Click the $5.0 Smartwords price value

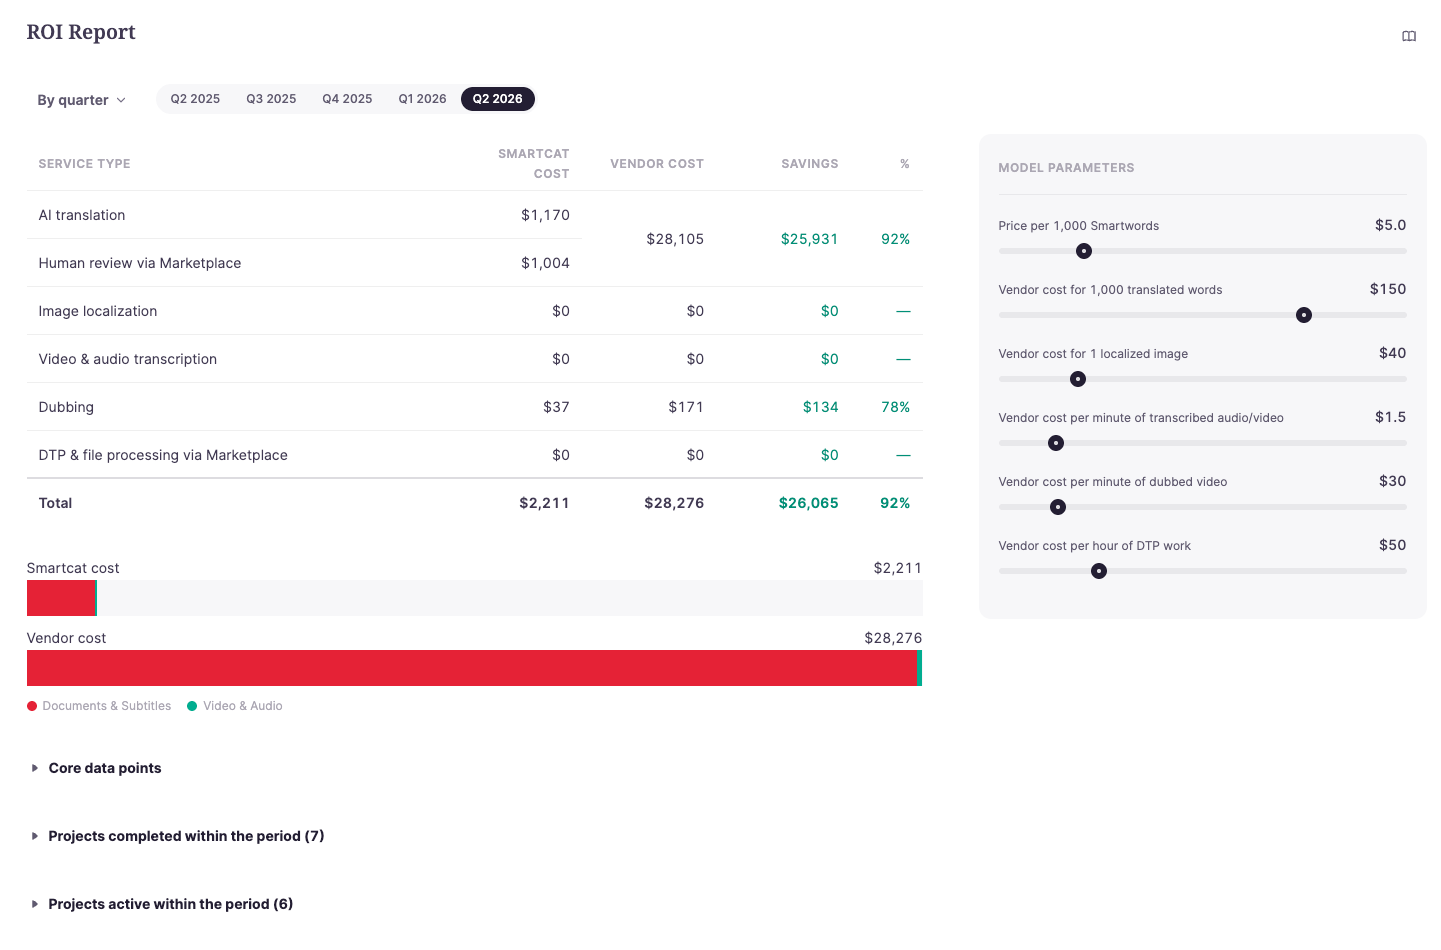pyautogui.click(x=1390, y=225)
